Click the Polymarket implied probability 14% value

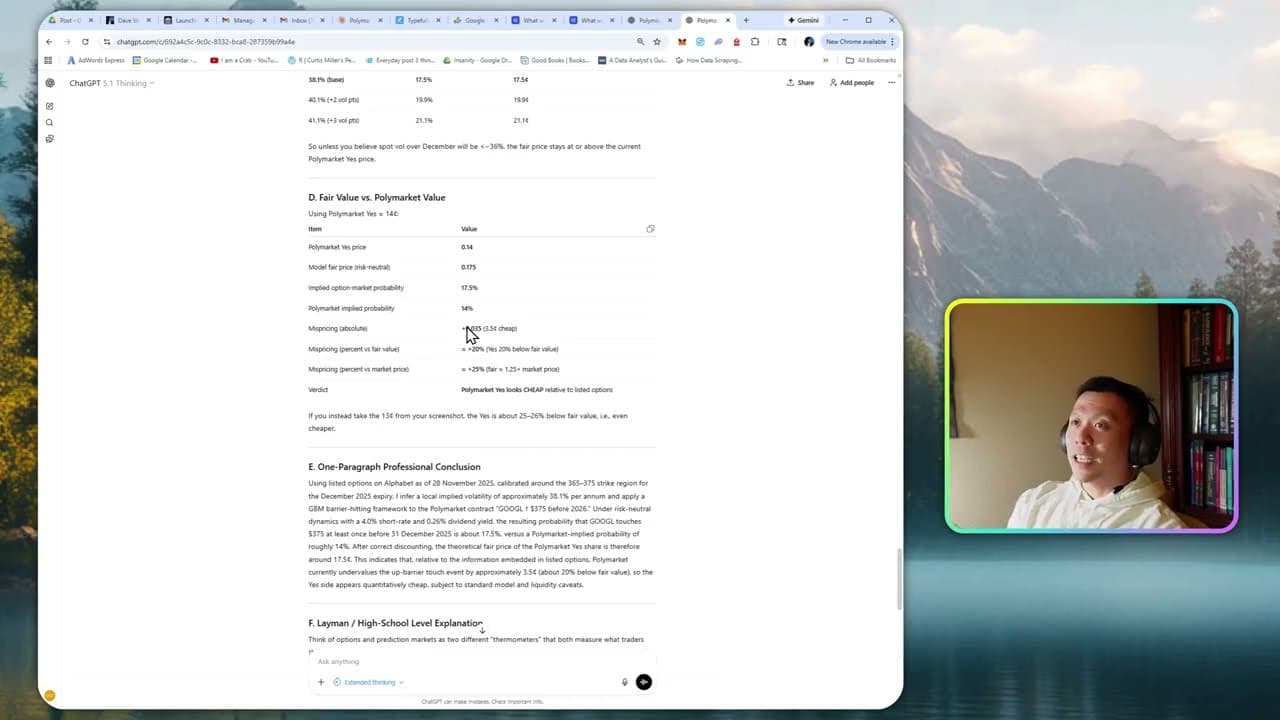point(467,308)
